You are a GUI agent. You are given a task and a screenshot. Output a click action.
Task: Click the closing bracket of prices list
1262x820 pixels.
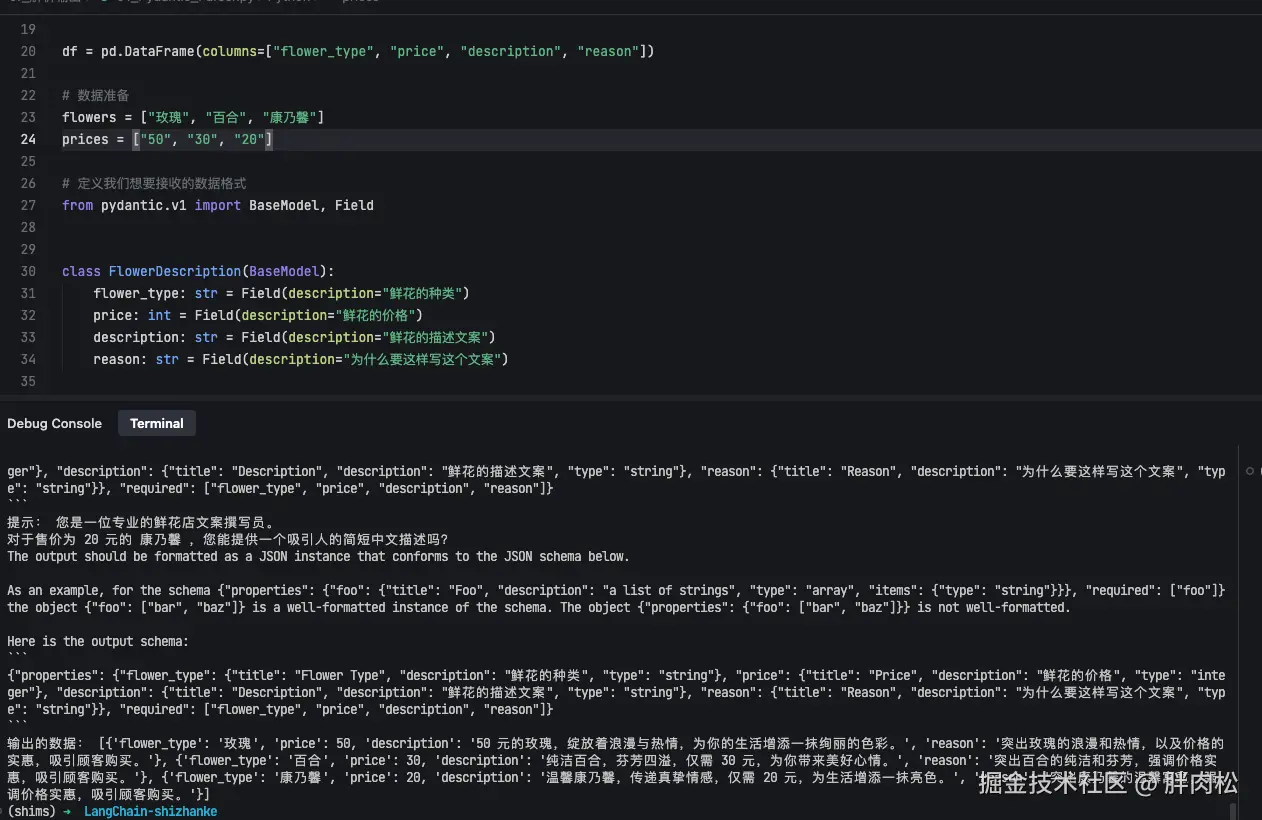(268, 139)
